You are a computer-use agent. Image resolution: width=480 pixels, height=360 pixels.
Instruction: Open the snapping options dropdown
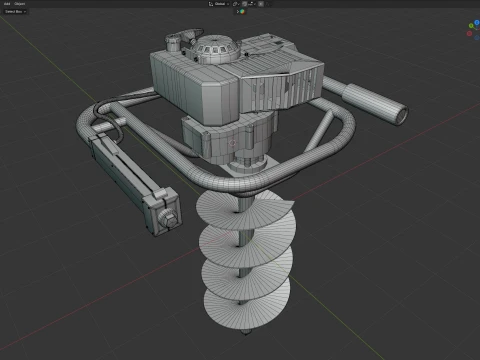tap(252, 4)
